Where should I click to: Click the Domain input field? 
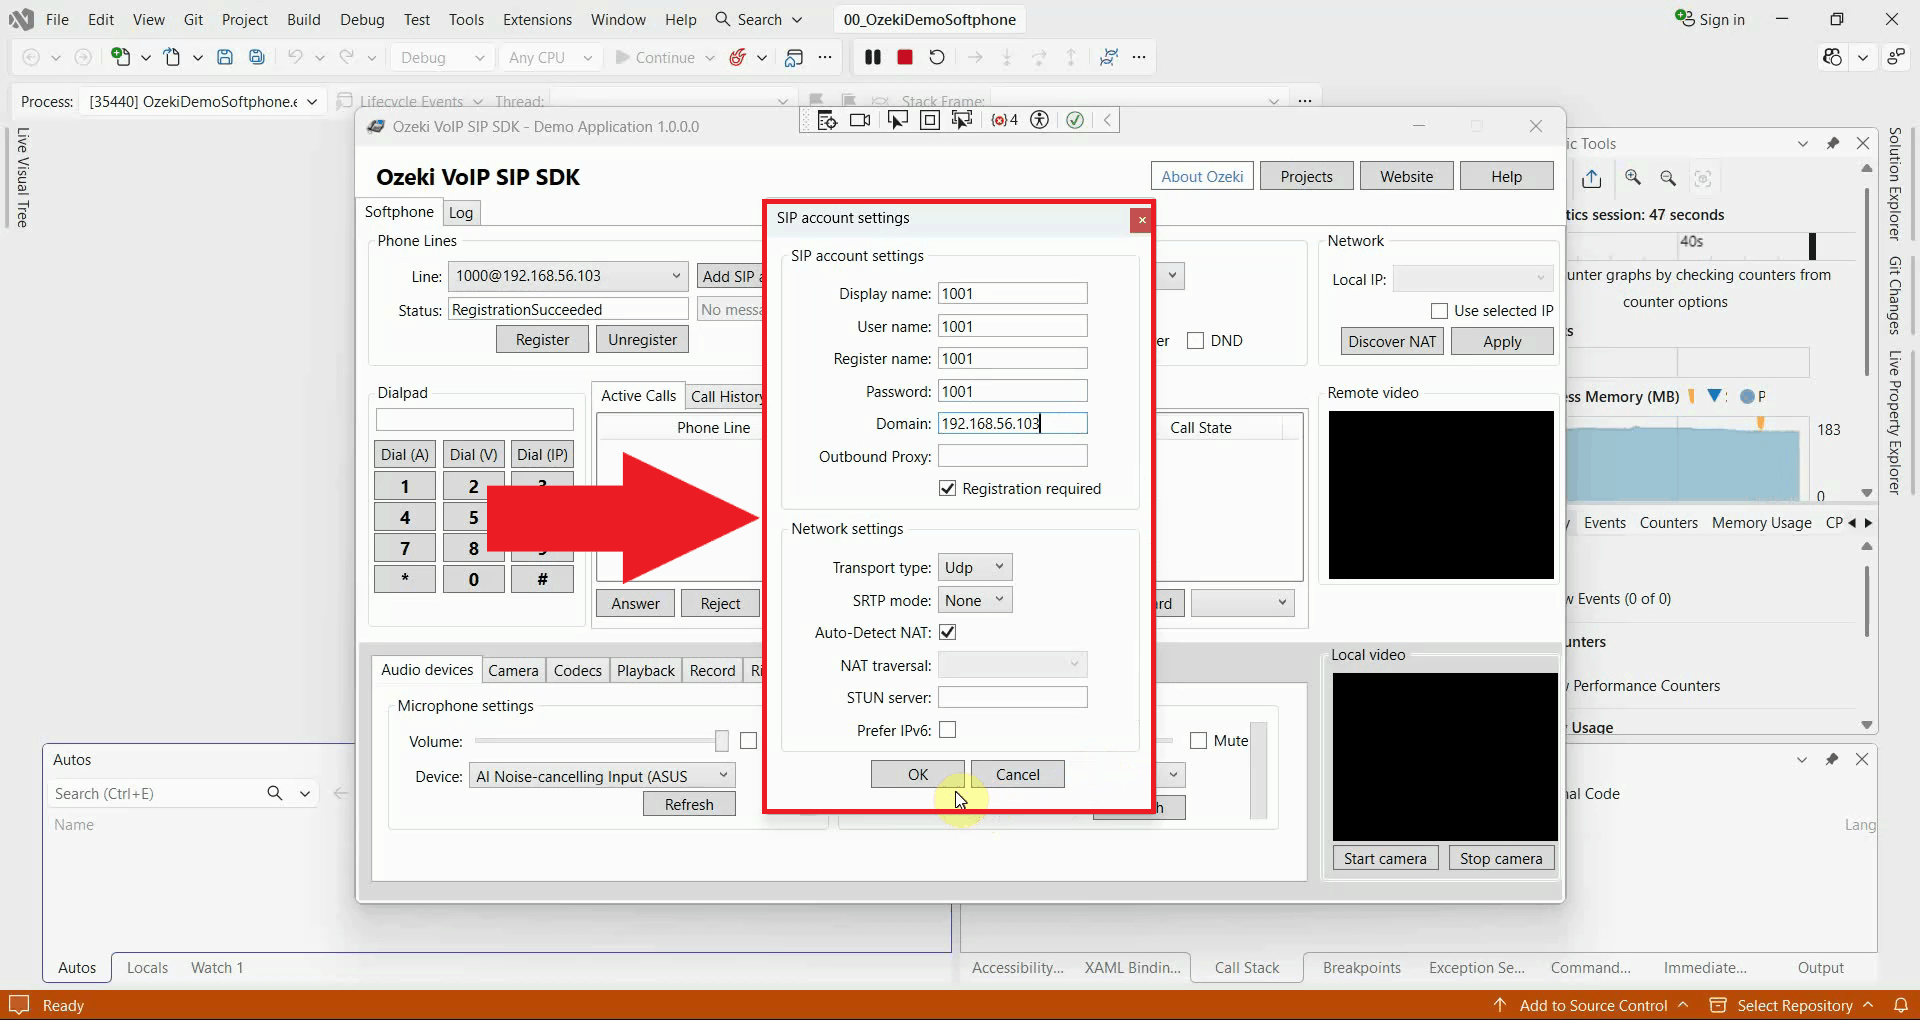(1013, 423)
